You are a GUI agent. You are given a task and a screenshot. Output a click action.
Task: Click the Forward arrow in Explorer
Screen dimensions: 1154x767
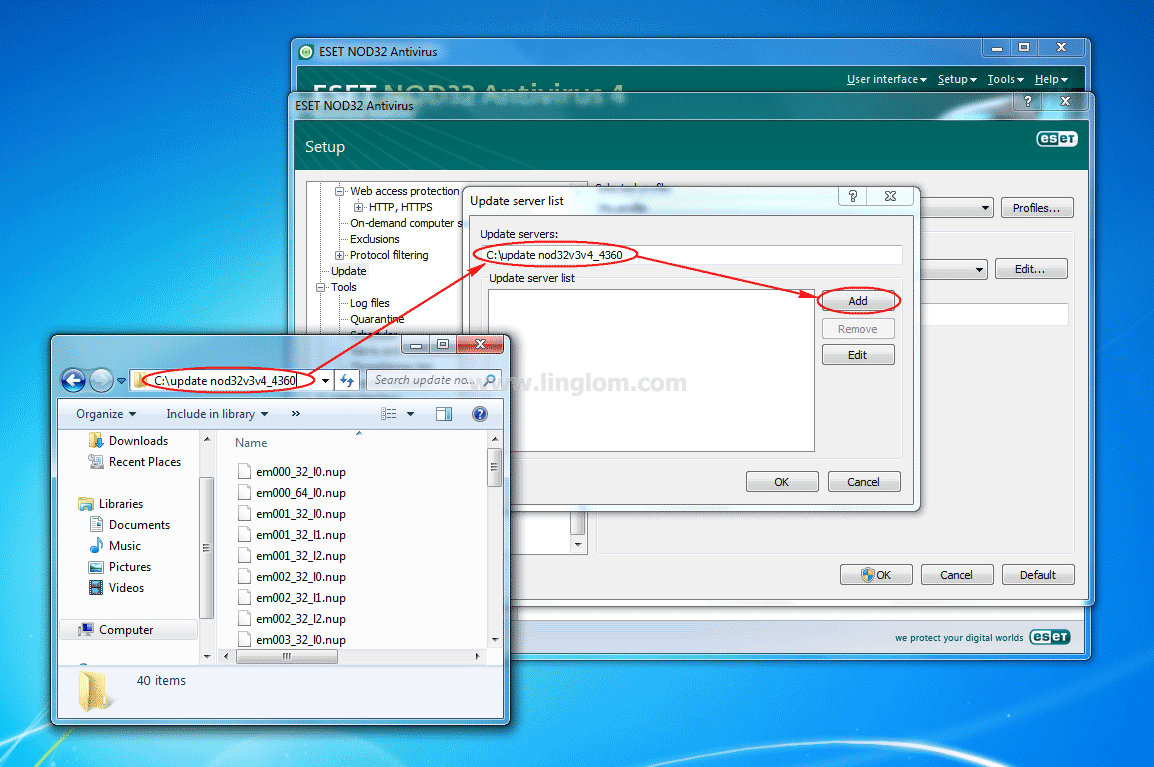[102, 381]
